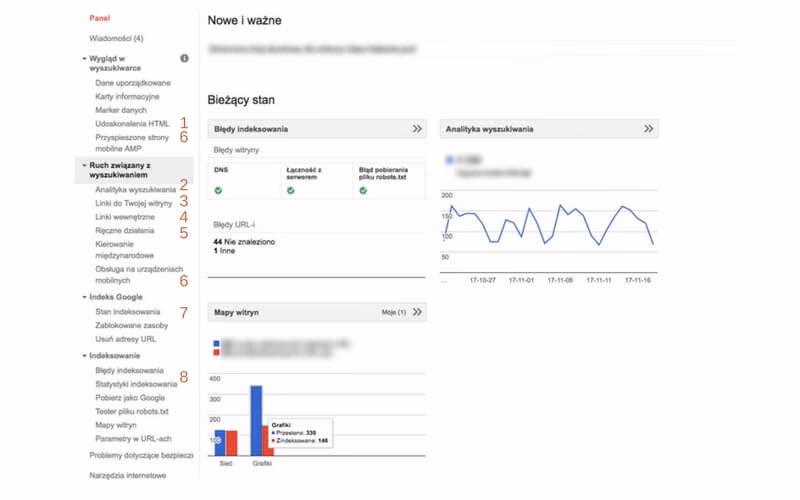
Task: Collapse the Wygląd w wyszukiwarce section arrow
Action: pyautogui.click(x=84, y=59)
